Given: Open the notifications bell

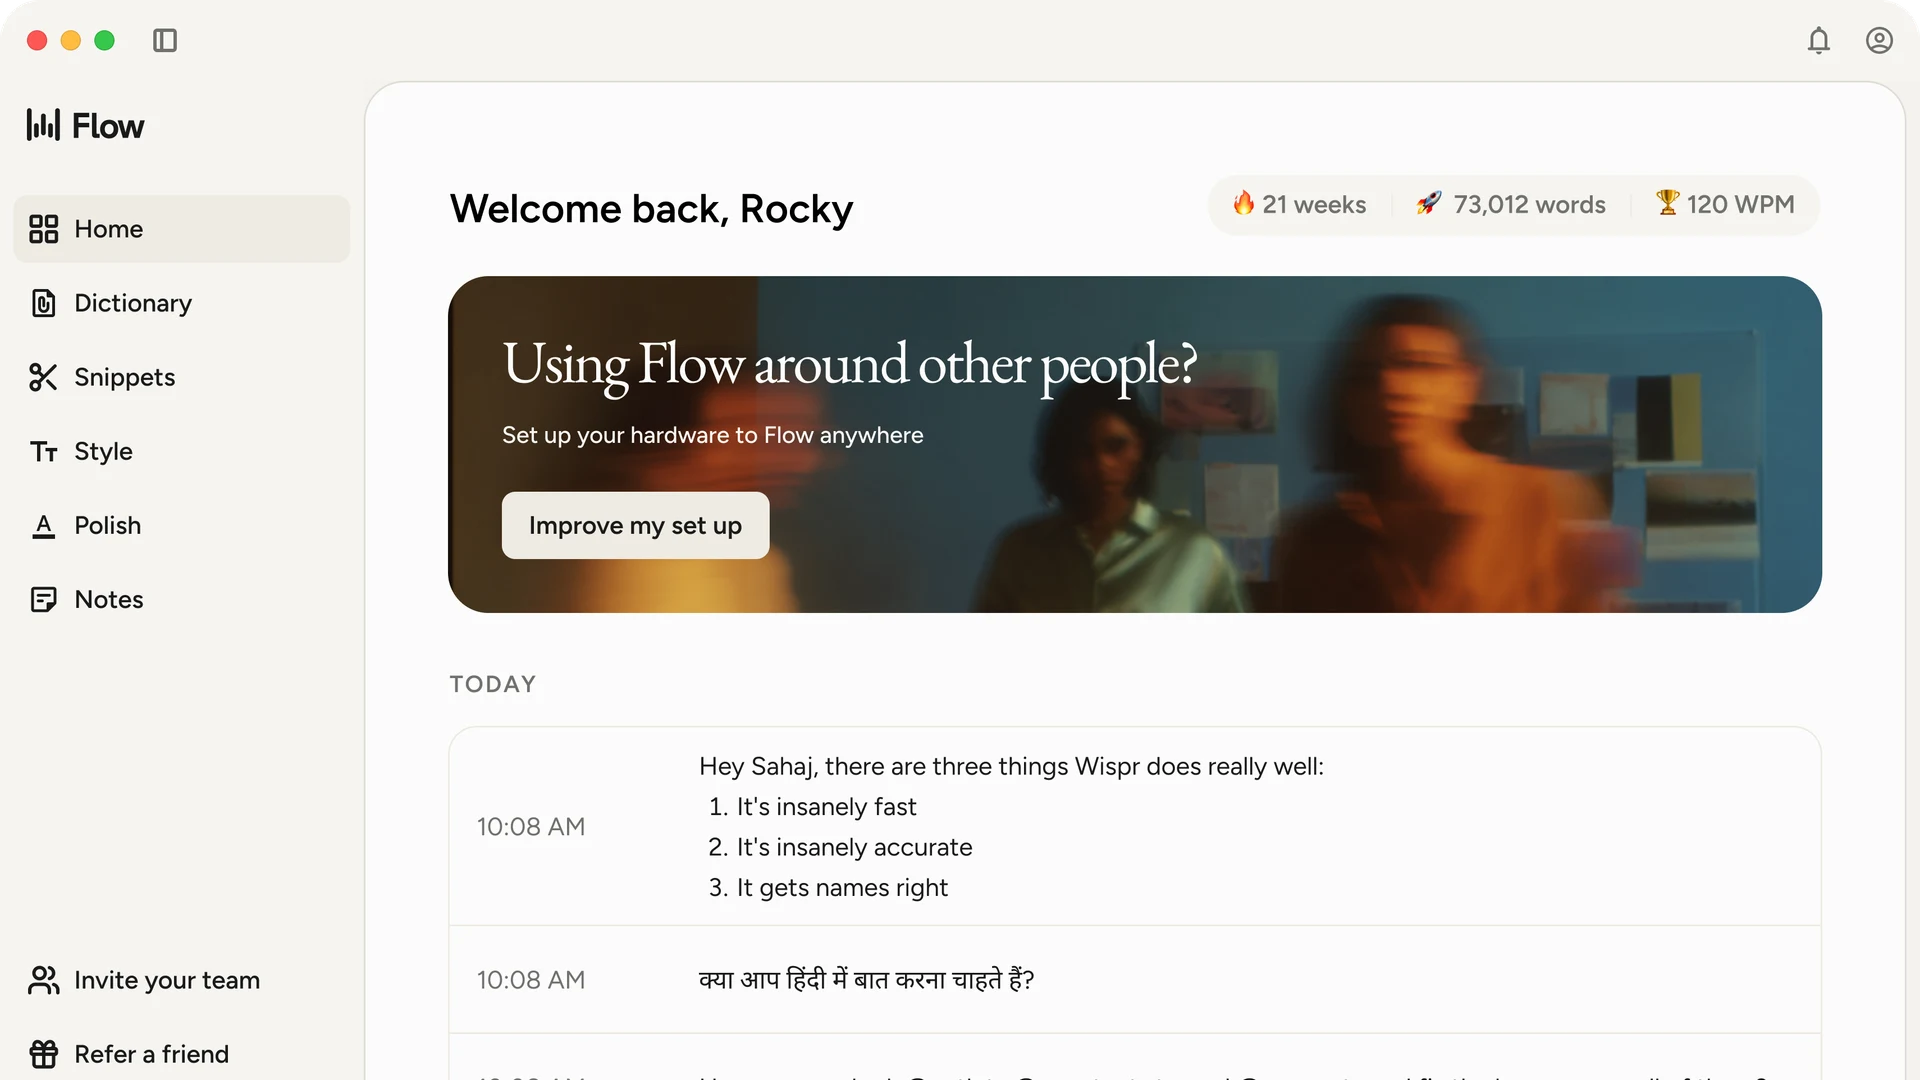Looking at the screenshot, I should (1819, 40).
